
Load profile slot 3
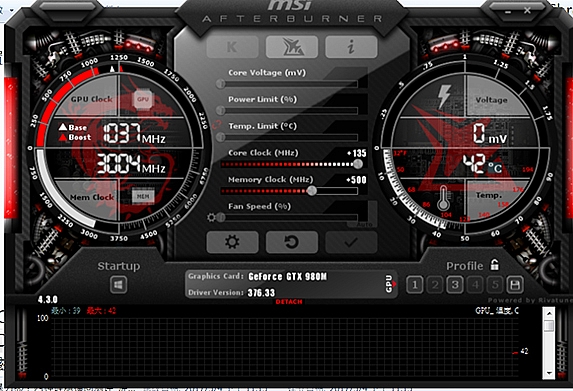(x=455, y=285)
